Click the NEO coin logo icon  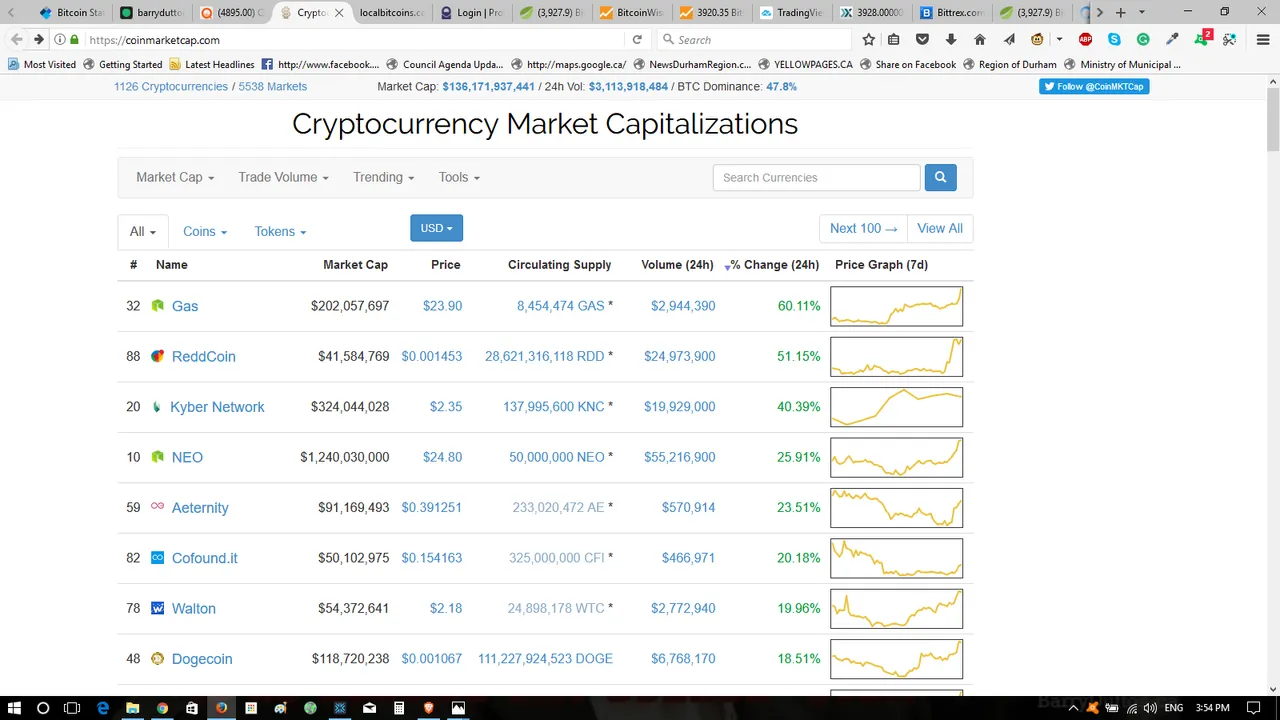157,457
